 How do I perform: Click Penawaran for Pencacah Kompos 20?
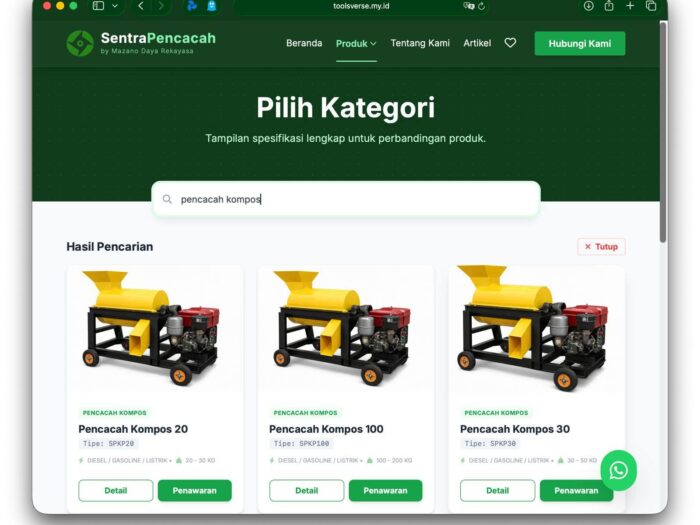(x=195, y=491)
